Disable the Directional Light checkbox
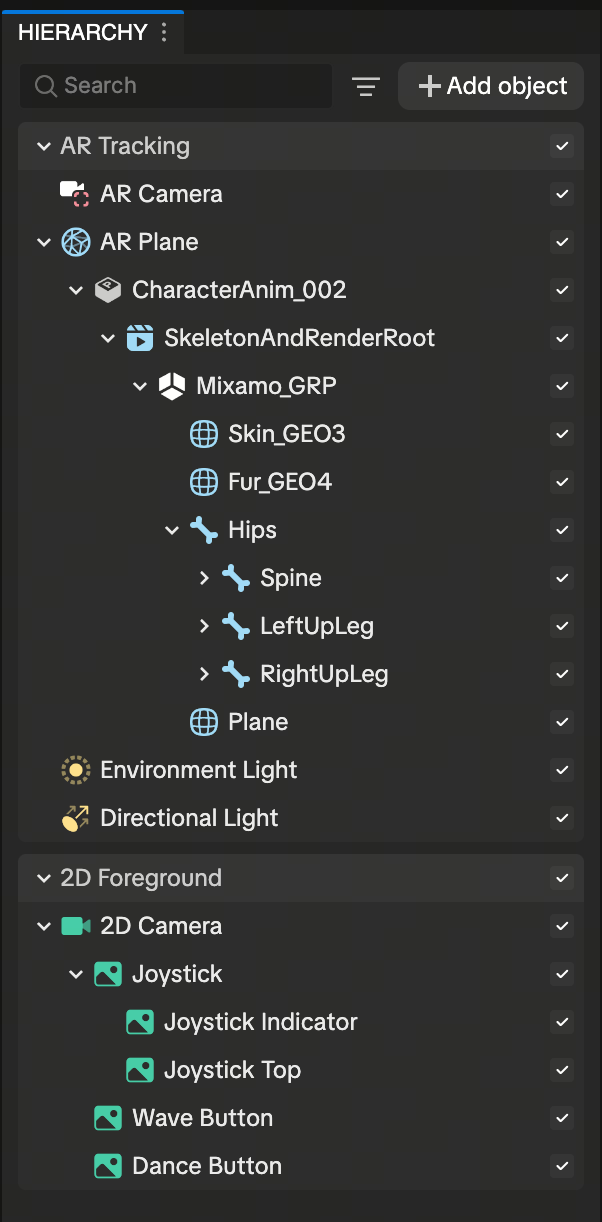Screen dimensions: 602x1222 click(562, 818)
